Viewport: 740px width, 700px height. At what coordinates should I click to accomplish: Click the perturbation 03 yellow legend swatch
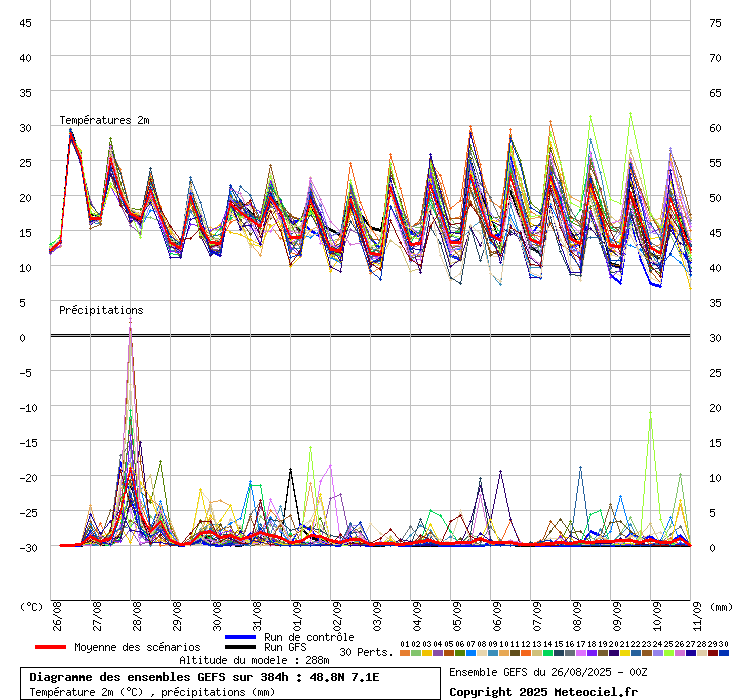click(x=427, y=653)
